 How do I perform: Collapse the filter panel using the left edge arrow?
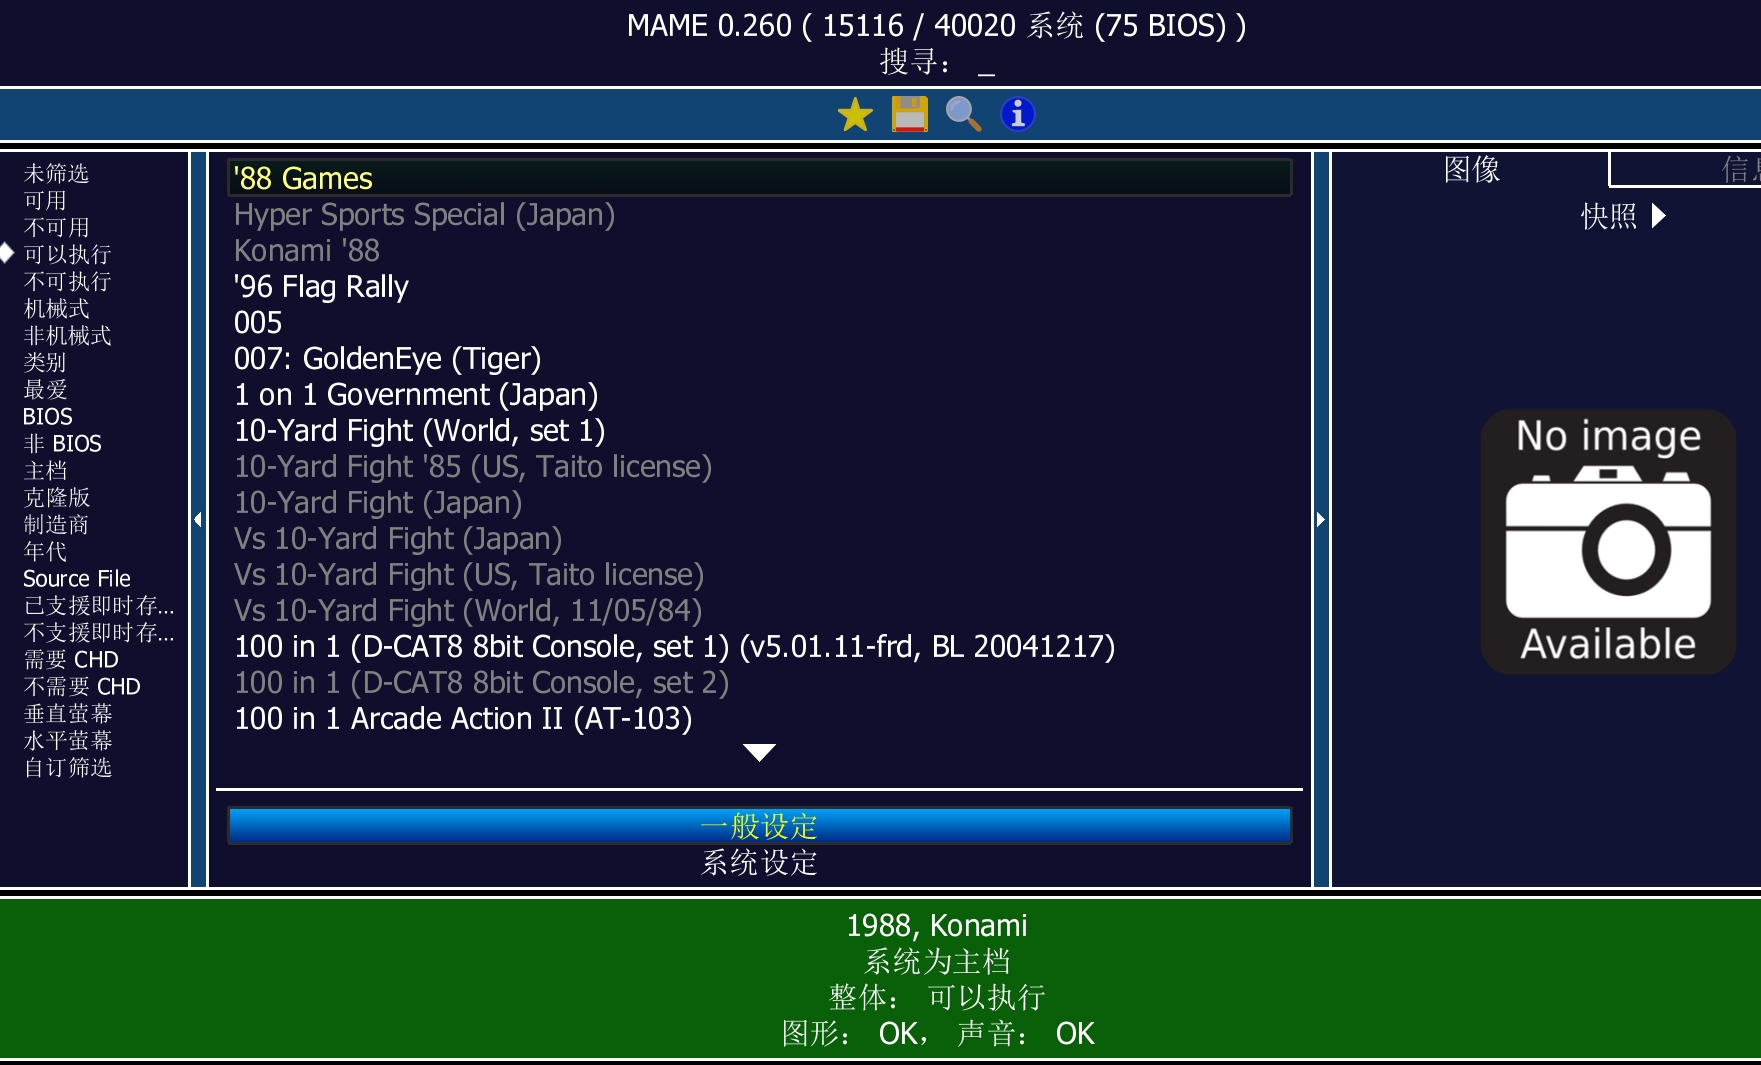pos(197,520)
